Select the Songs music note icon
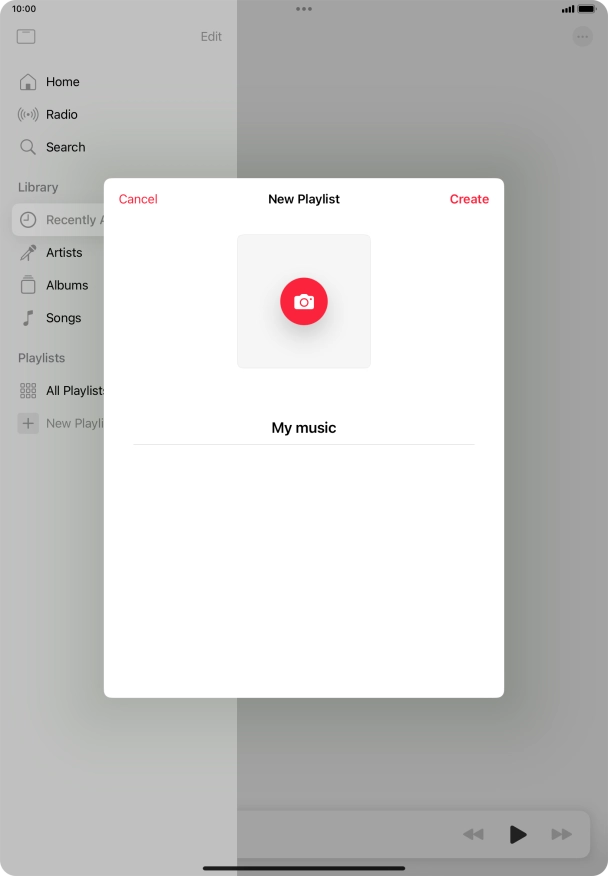The height and width of the screenshot is (876, 608). coord(28,318)
